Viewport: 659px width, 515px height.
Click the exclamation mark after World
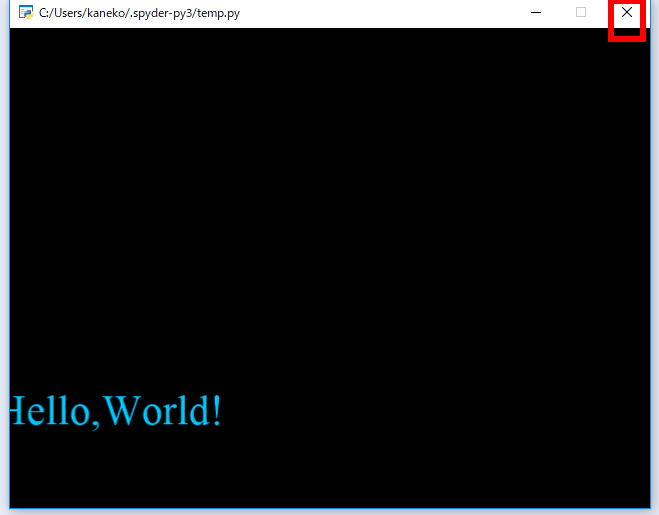click(216, 411)
